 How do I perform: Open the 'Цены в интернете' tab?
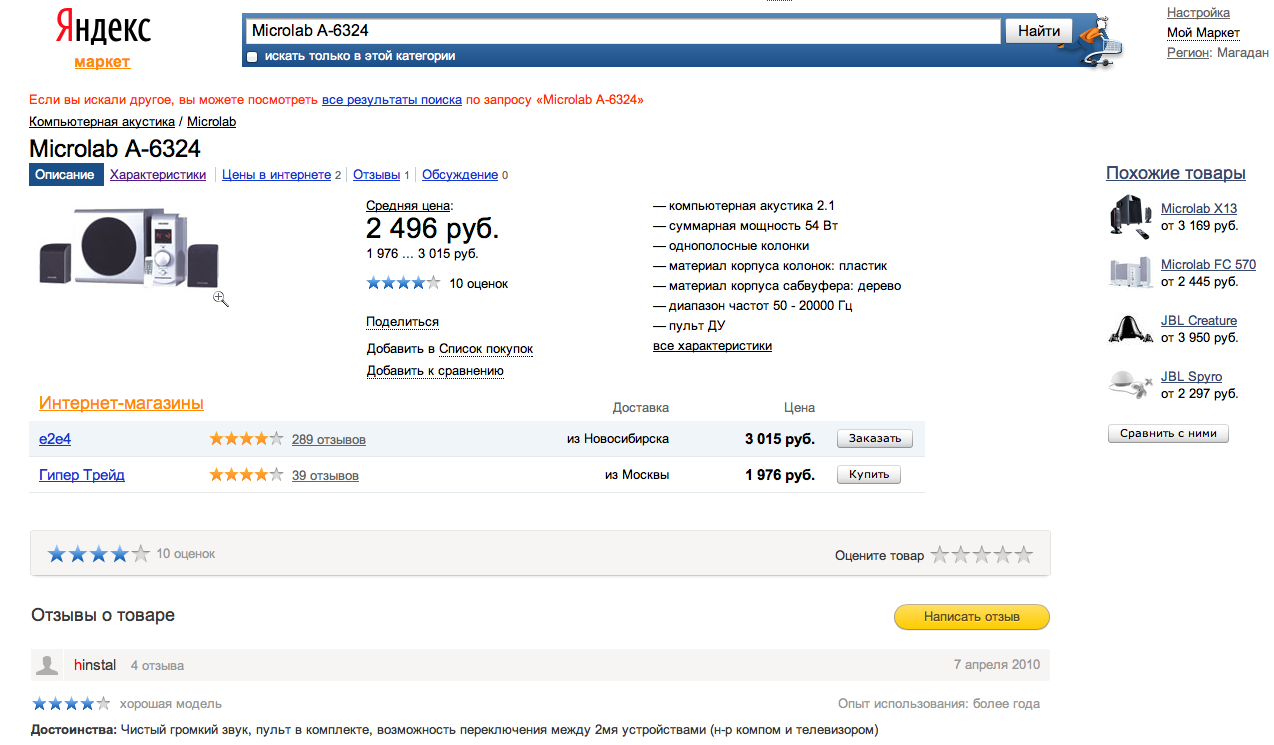click(276, 175)
